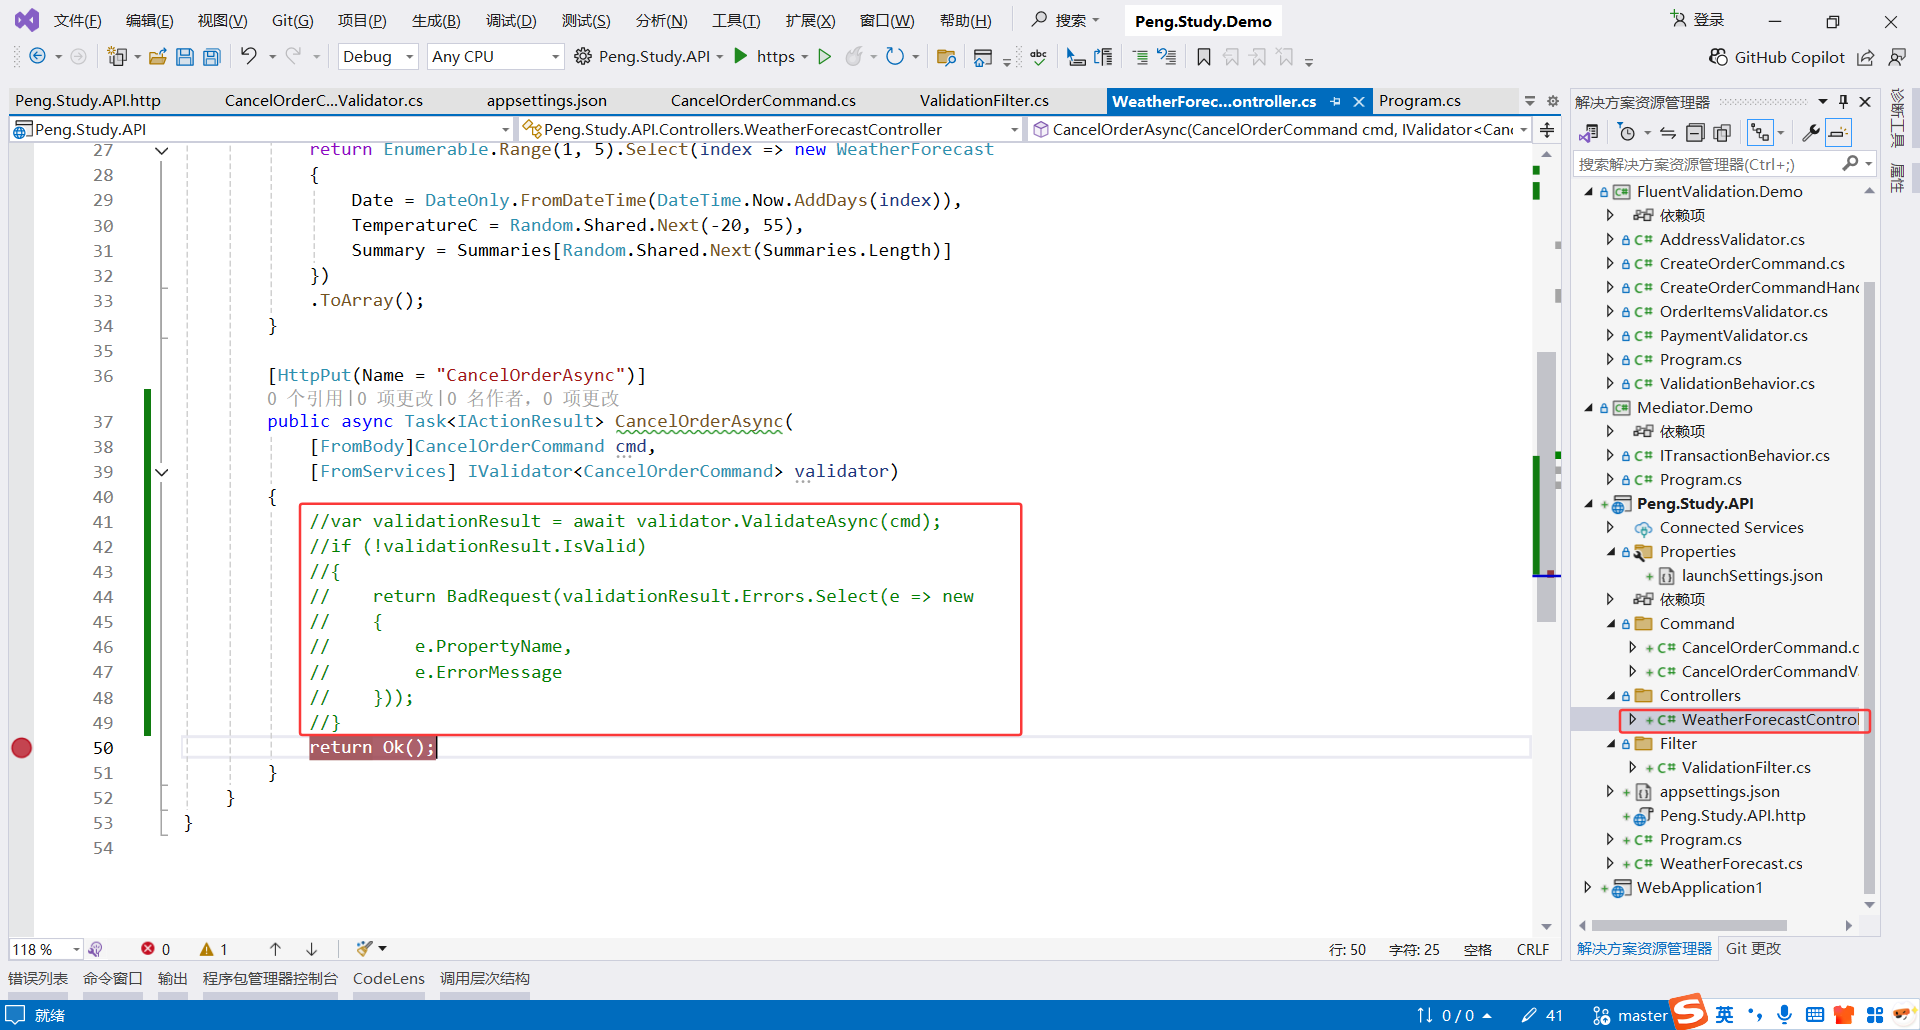Viewport: 1920px width, 1030px height.
Task: Open the Peng.Study.API project scope dropdown
Action: point(262,129)
